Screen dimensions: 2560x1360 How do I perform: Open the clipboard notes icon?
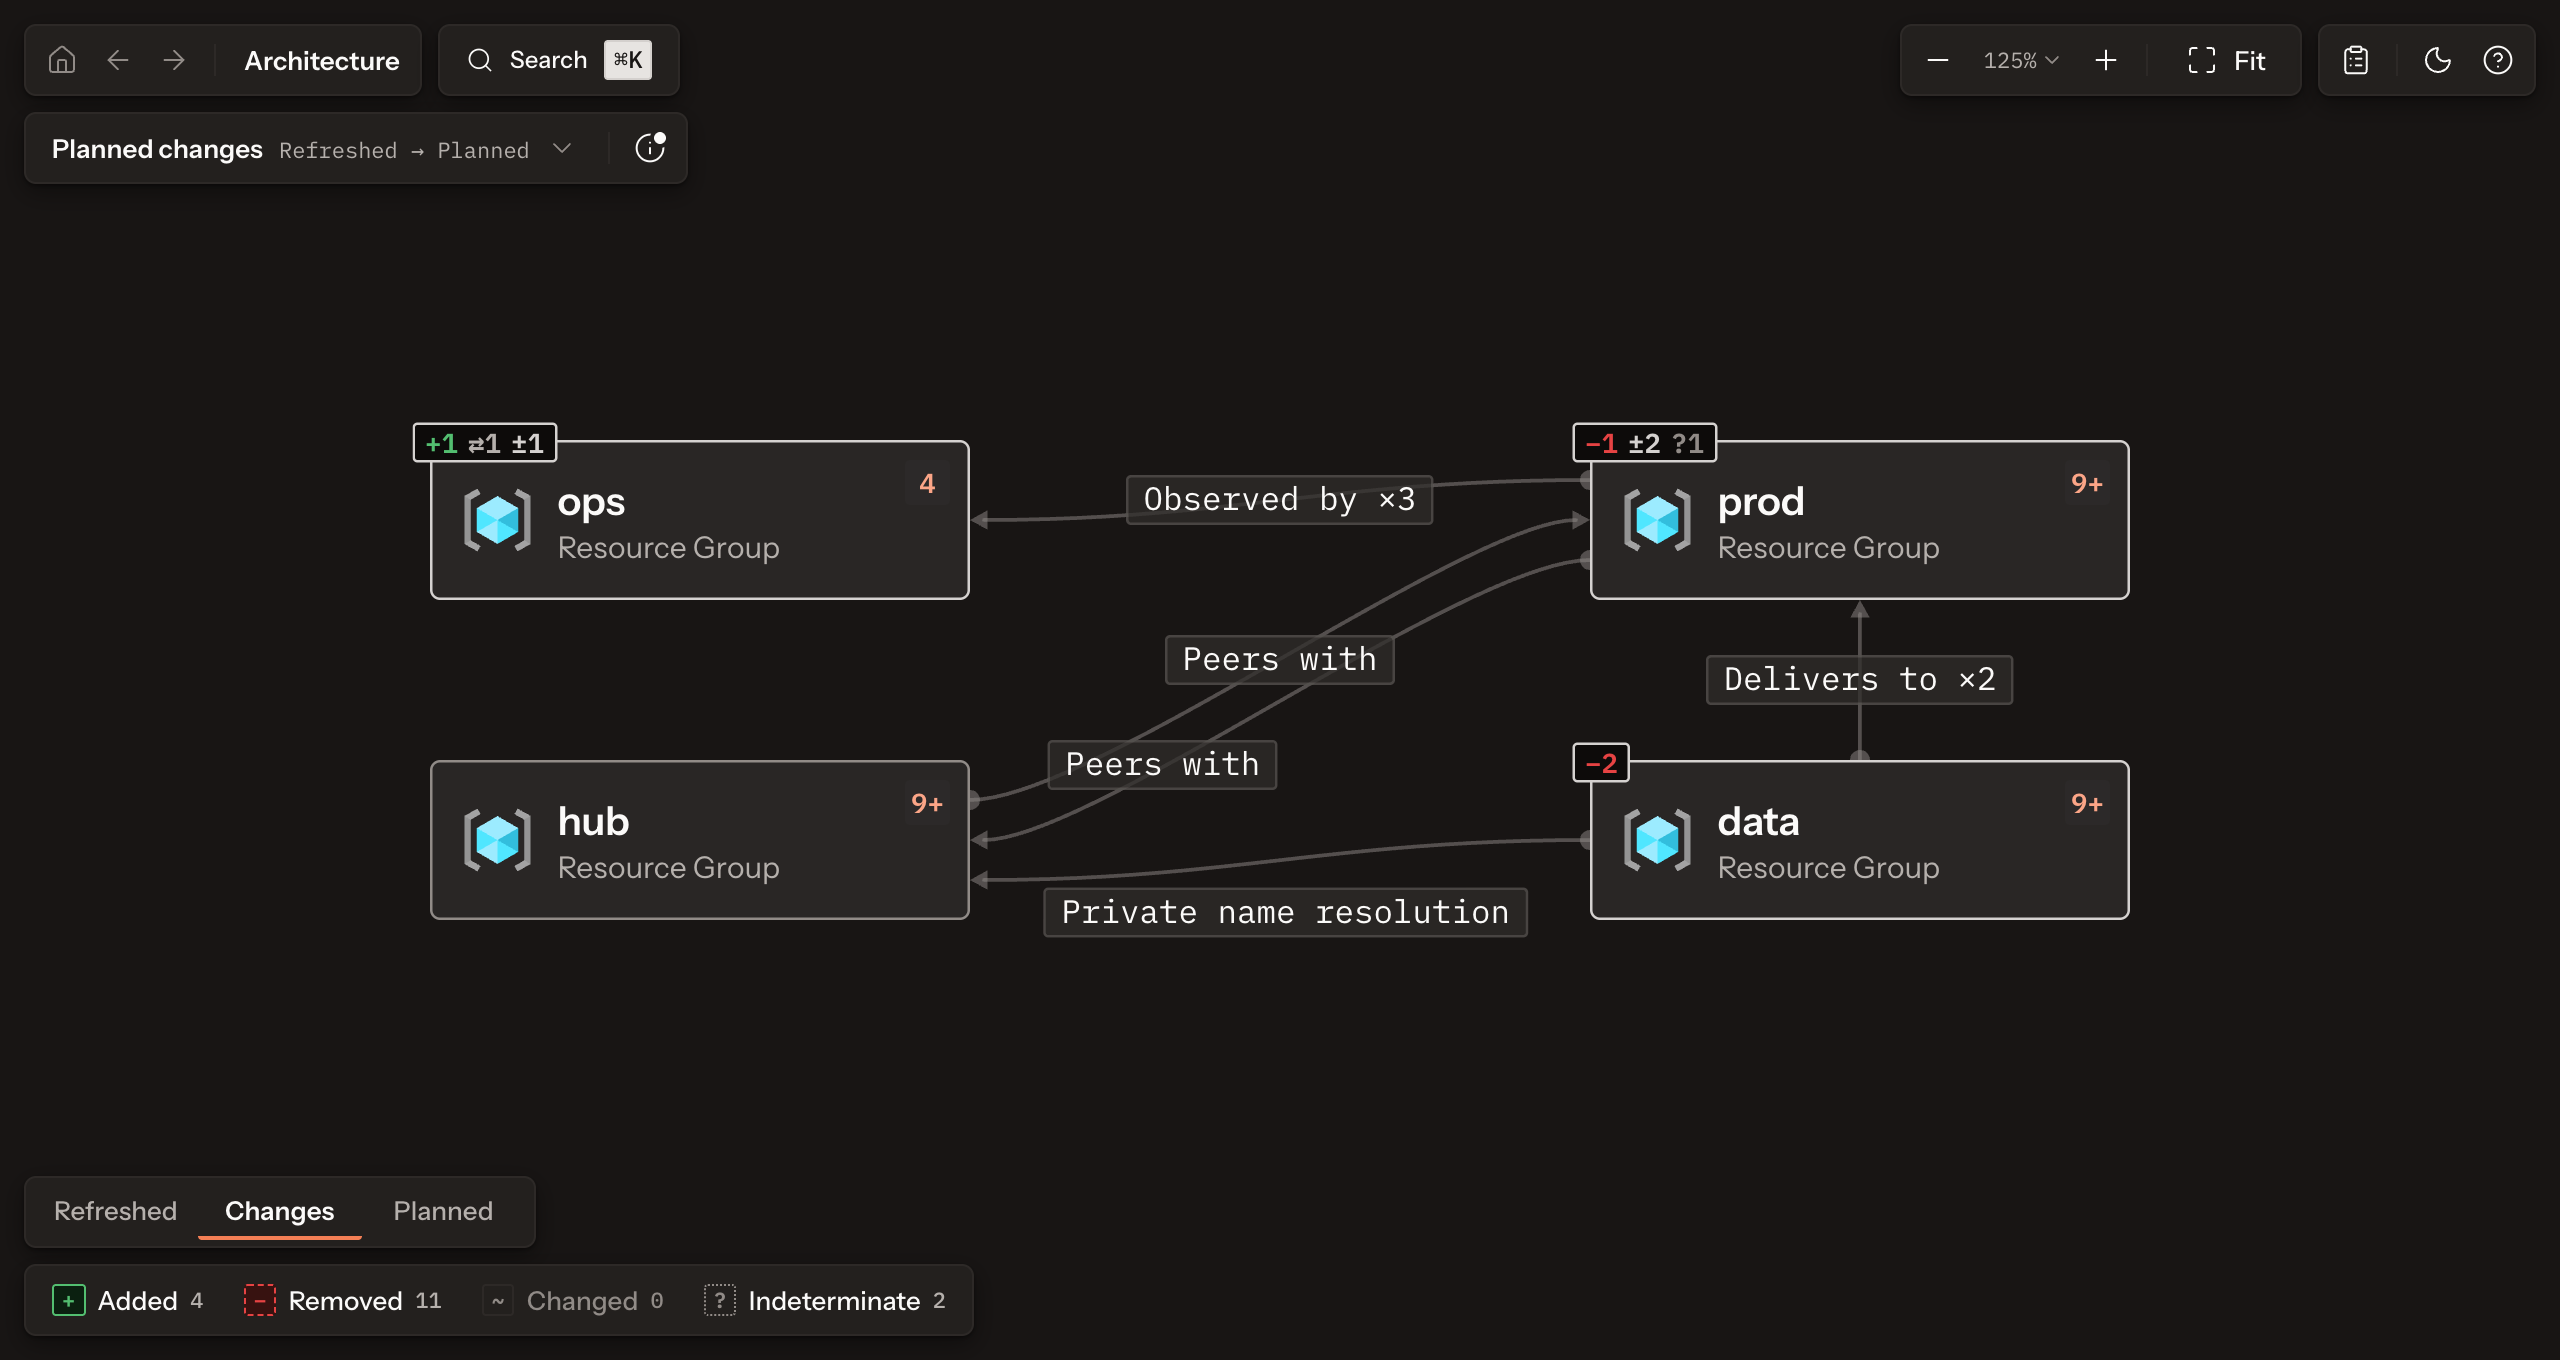[x=2356, y=60]
